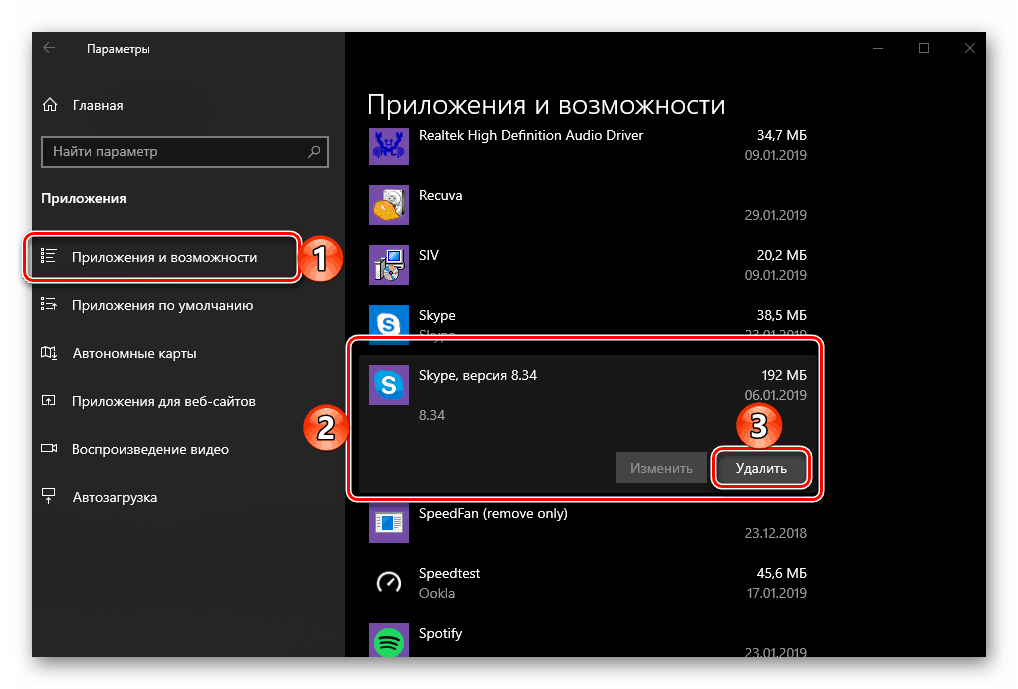Click the Приложения и возможности page heading
This screenshot has width=1018, height=689.
tap(546, 105)
